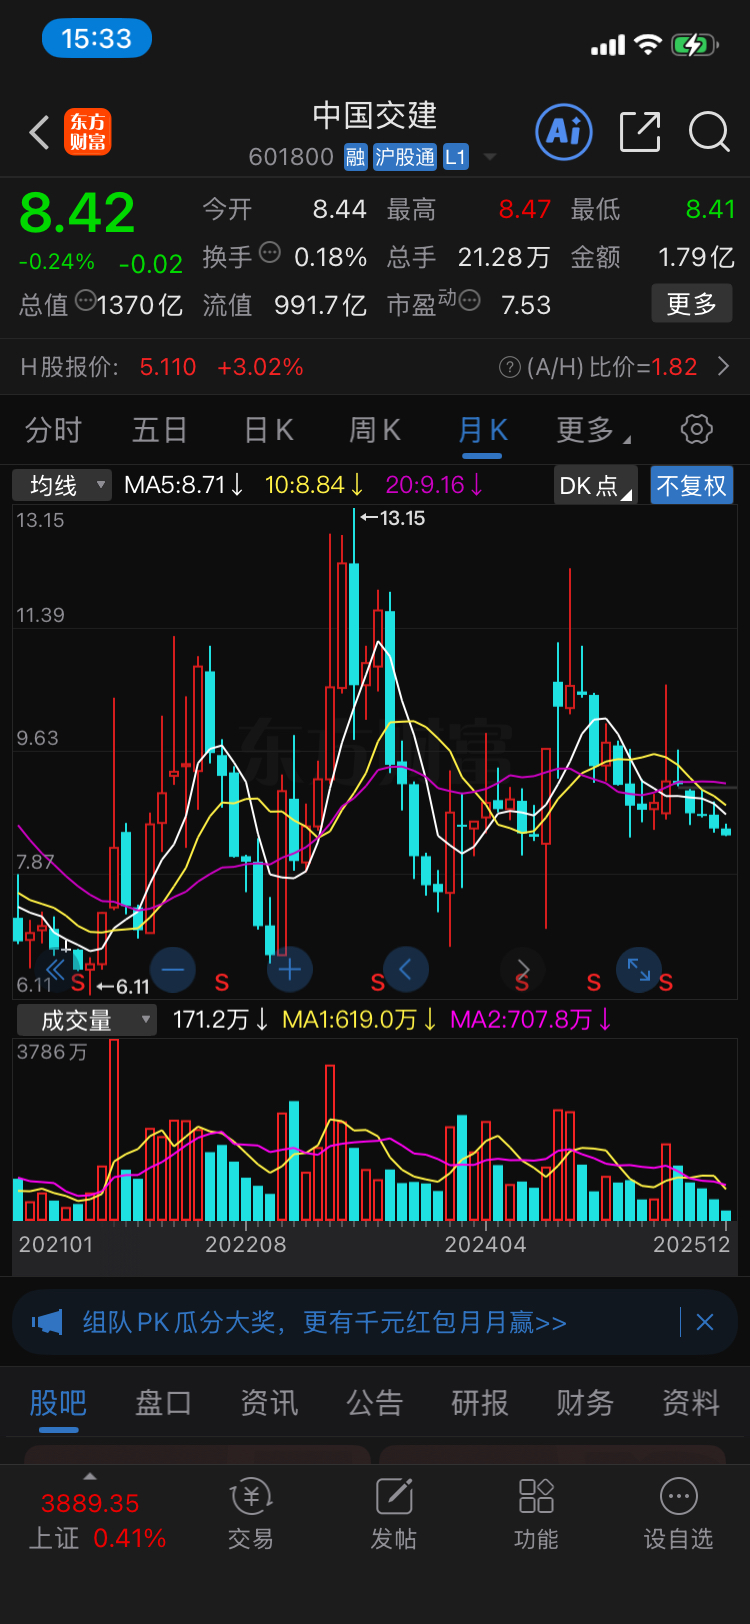Switch to 分时 chart tab
This screenshot has height=1624, width=750.
53,430
